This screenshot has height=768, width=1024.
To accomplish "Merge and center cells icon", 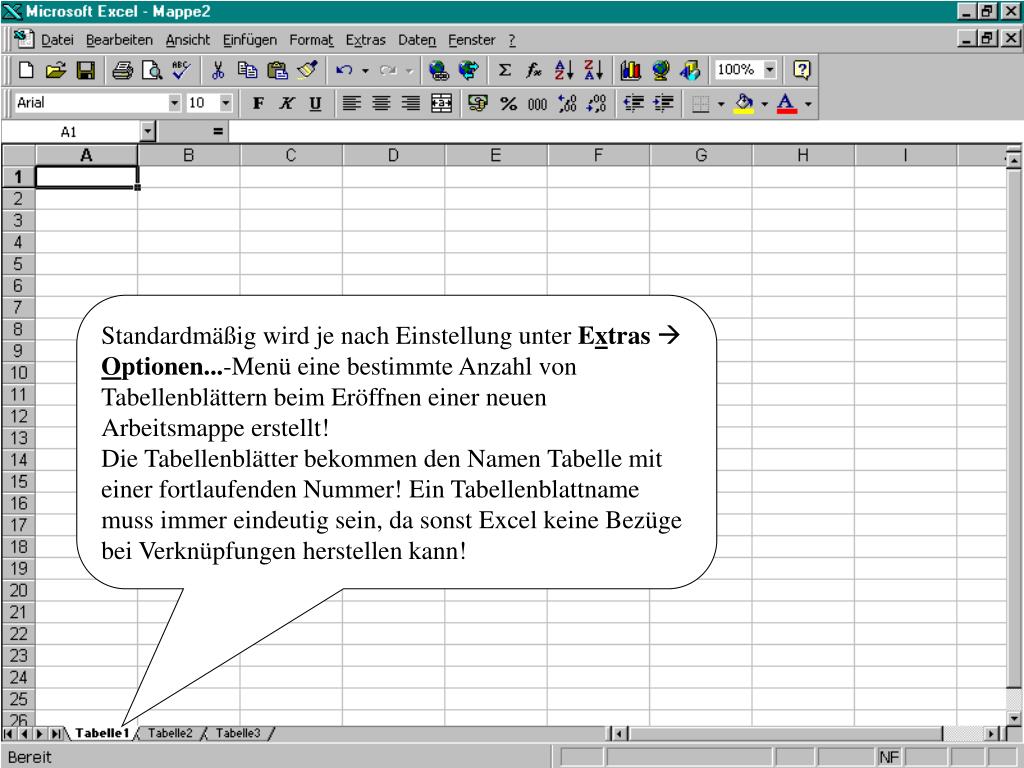I will 441,103.
